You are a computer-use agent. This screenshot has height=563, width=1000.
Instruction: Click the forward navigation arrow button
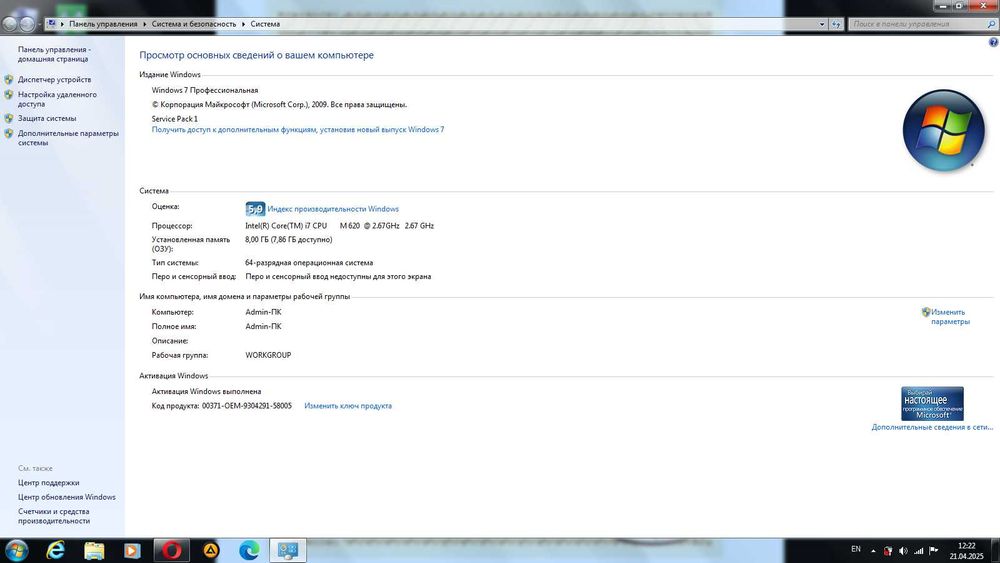point(27,24)
